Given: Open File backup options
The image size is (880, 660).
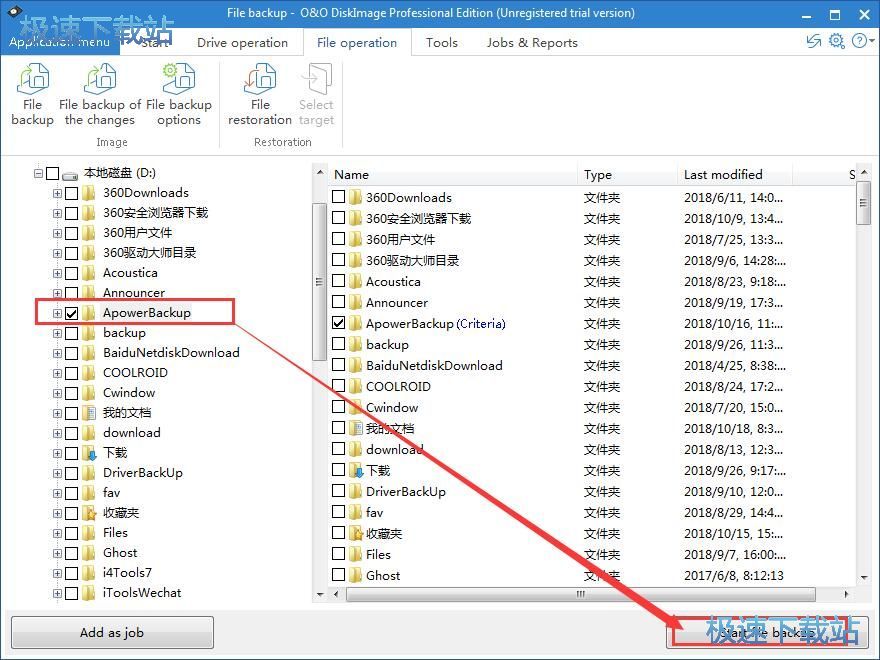Looking at the screenshot, I should tap(178, 94).
